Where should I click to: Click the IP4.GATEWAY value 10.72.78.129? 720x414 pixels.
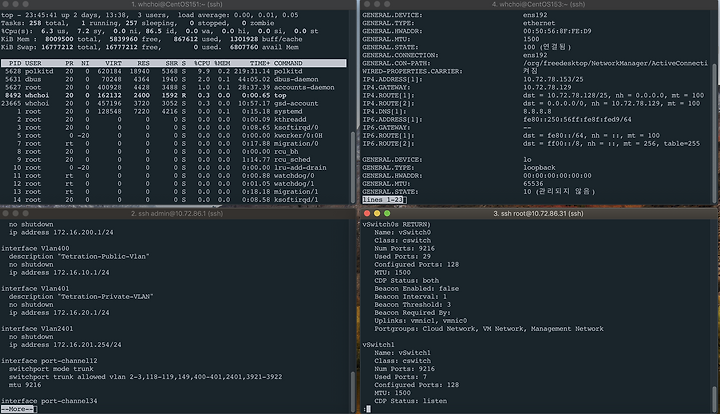click(547, 87)
